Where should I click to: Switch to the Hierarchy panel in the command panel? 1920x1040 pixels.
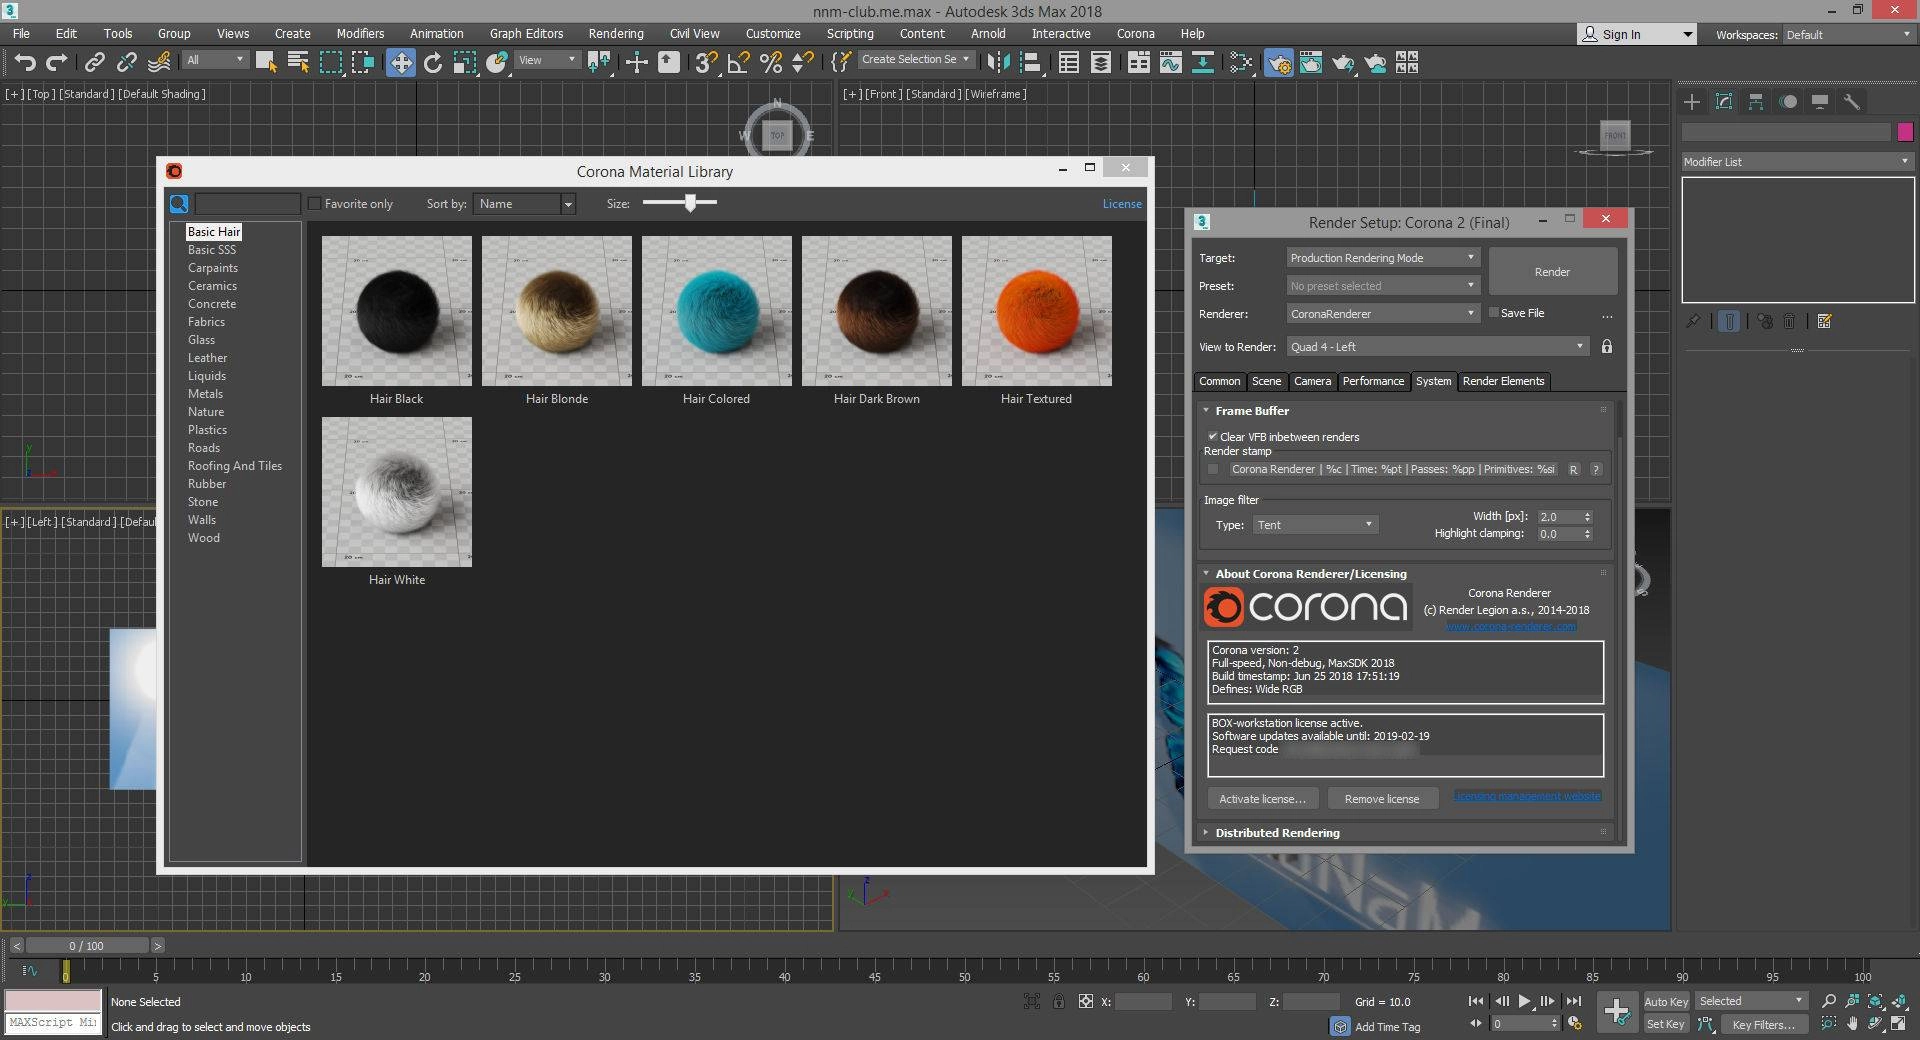[1756, 101]
